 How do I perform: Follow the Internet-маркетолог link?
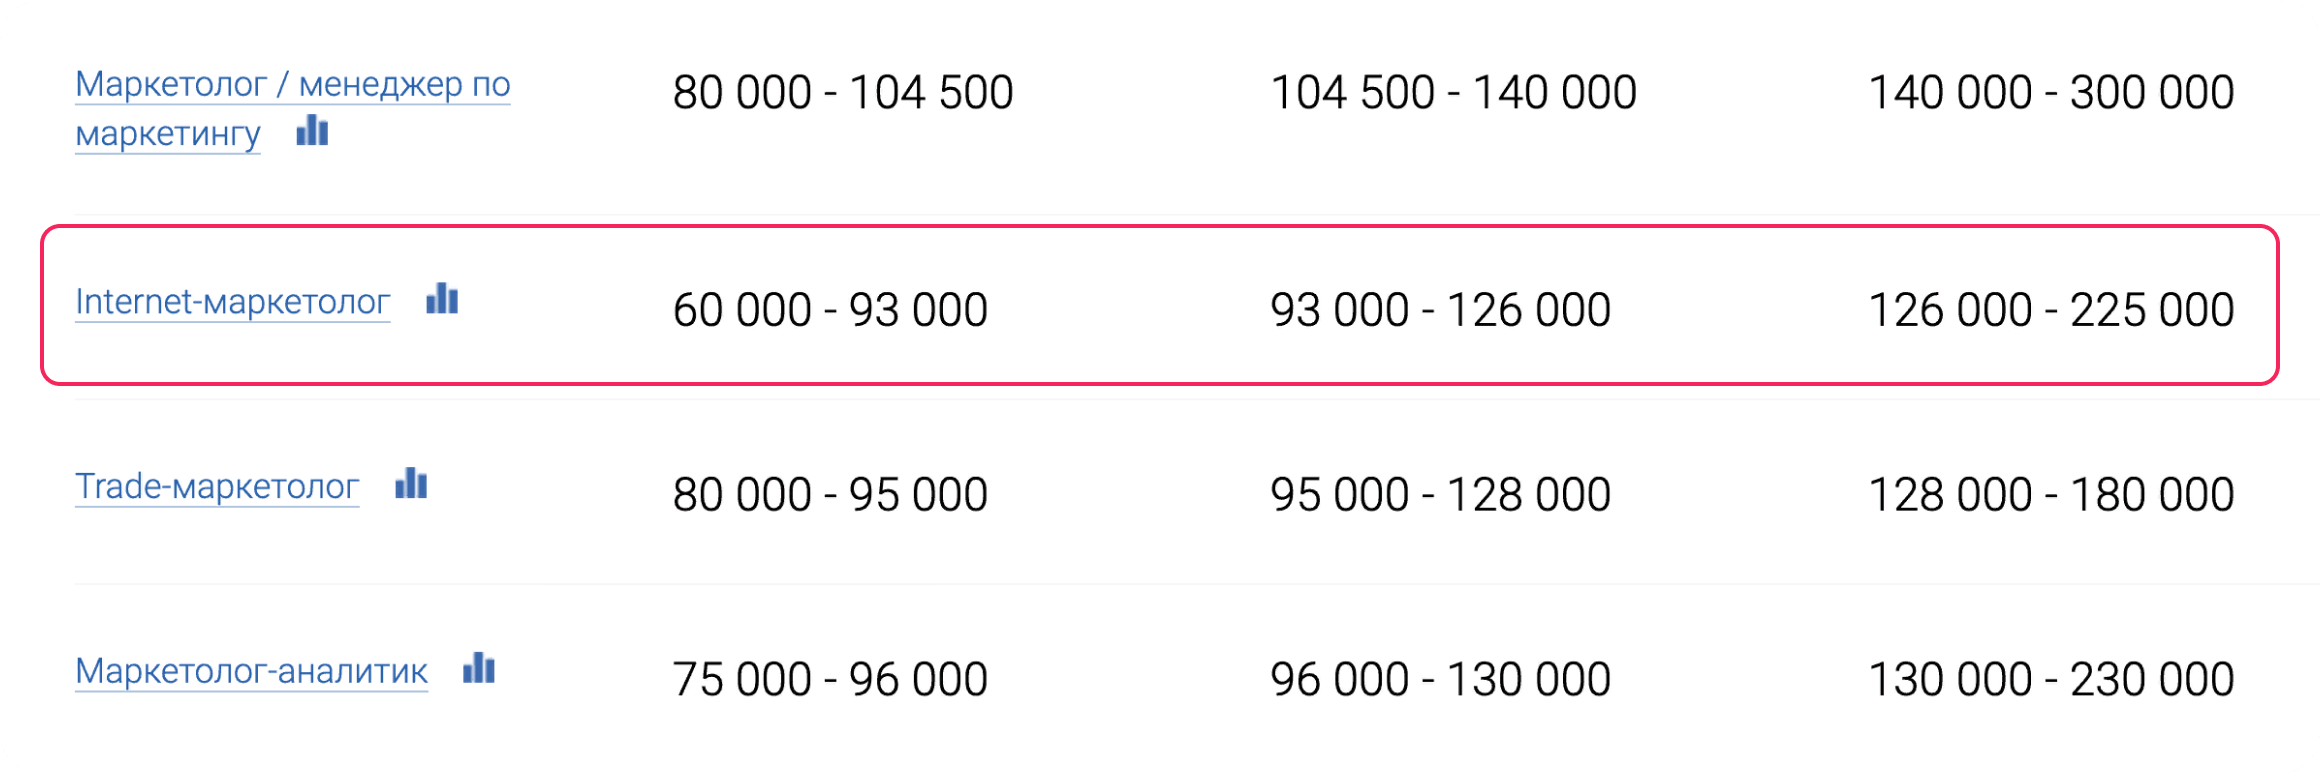[232, 301]
